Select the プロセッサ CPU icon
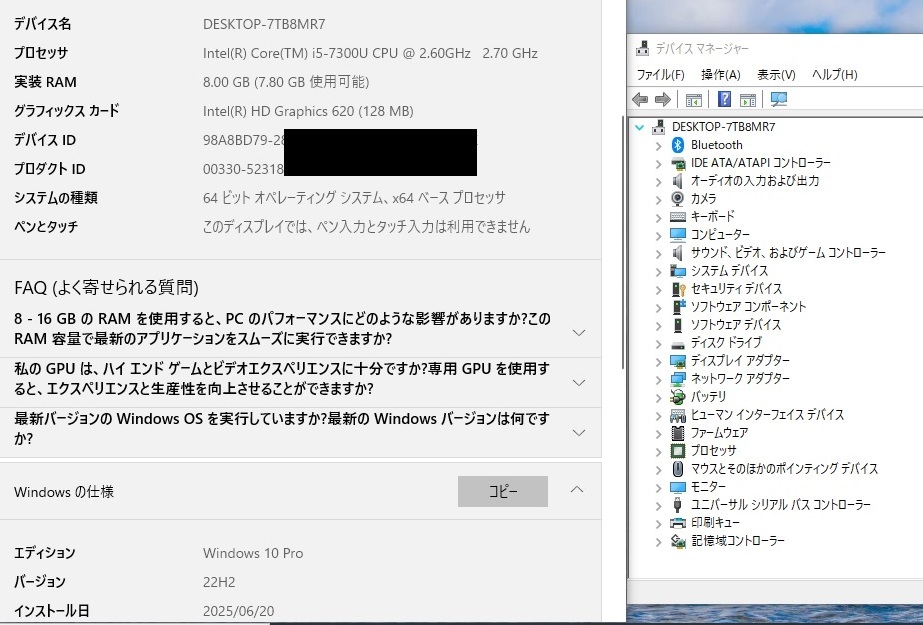 point(678,451)
